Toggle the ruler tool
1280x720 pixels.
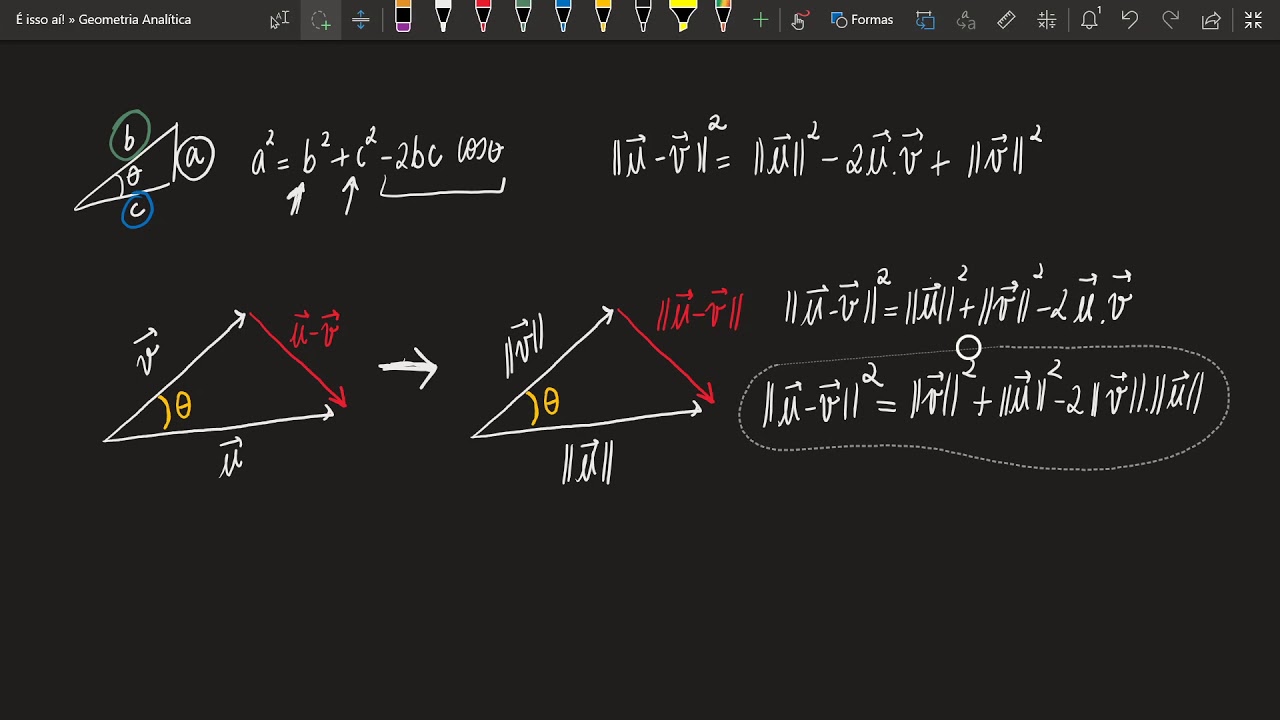pos(1007,20)
